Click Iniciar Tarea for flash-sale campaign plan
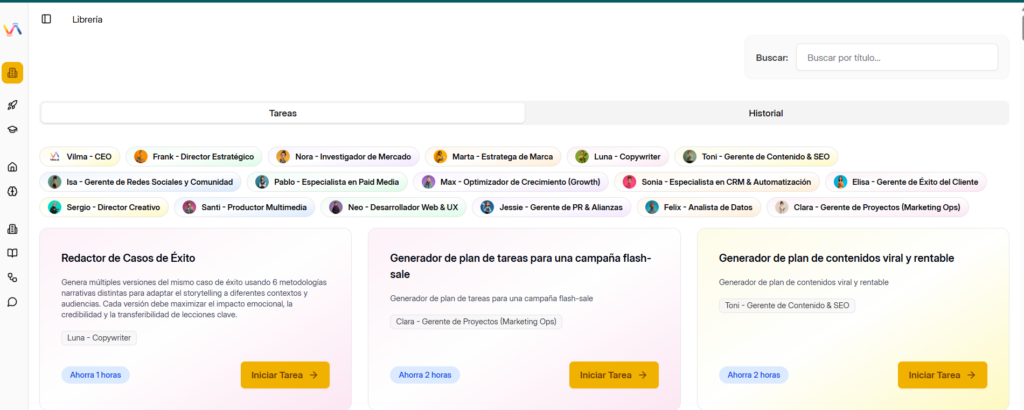The height and width of the screenshot is (410, 1024). (x=613, y=375)
